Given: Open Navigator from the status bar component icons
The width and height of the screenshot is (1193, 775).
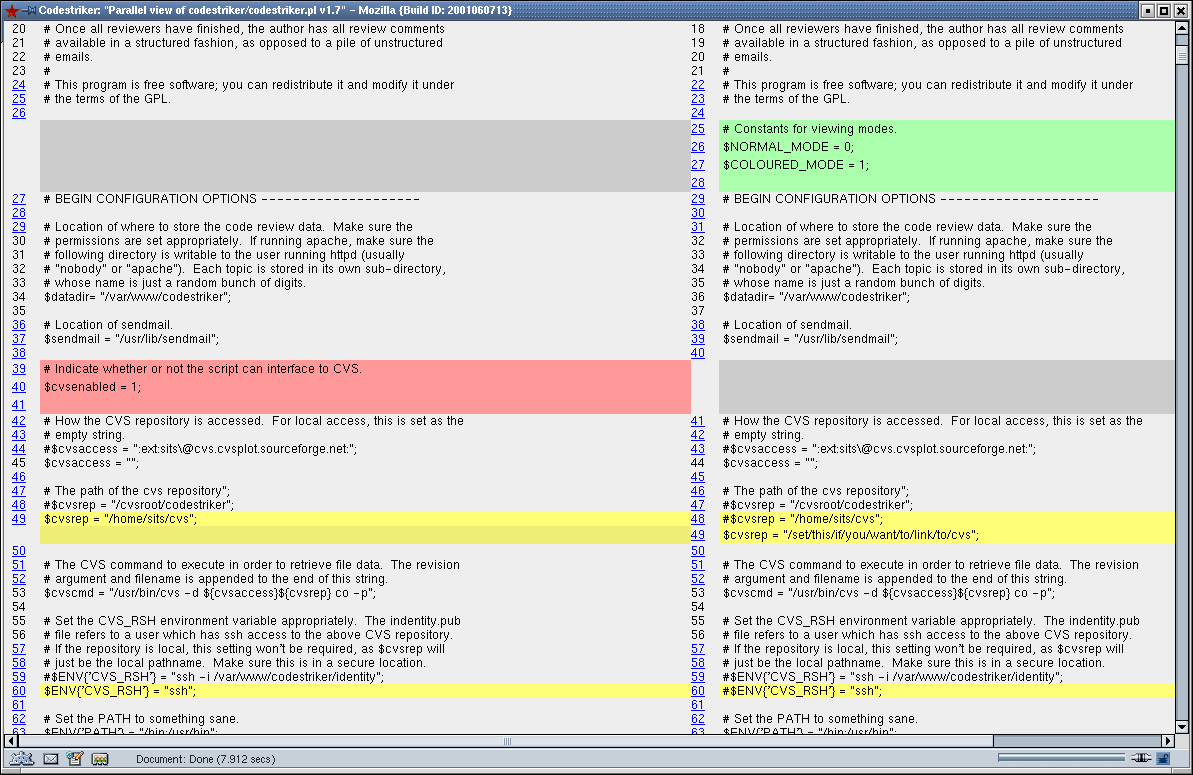Looking at the screenshot, I should (x=22, y=759).
